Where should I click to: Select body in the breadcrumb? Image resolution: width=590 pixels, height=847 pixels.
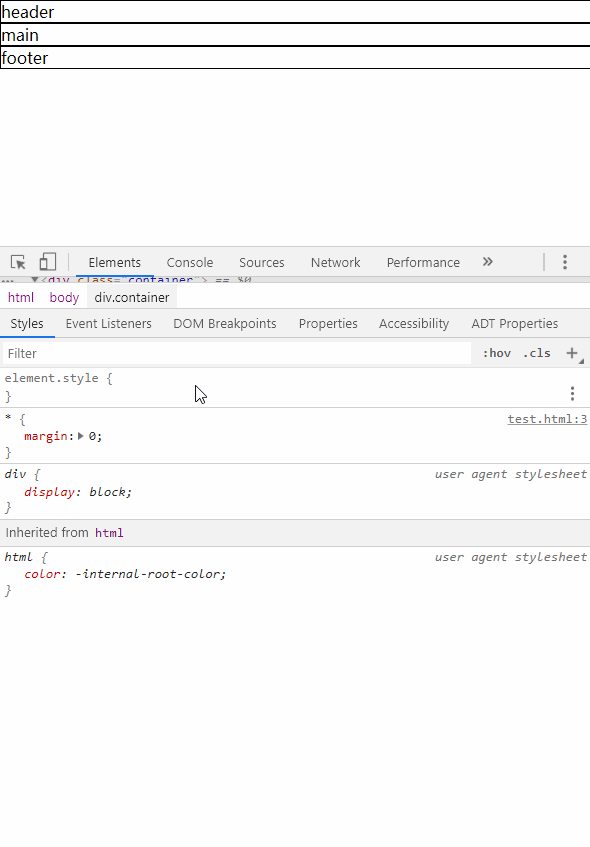tap(64, 298)
